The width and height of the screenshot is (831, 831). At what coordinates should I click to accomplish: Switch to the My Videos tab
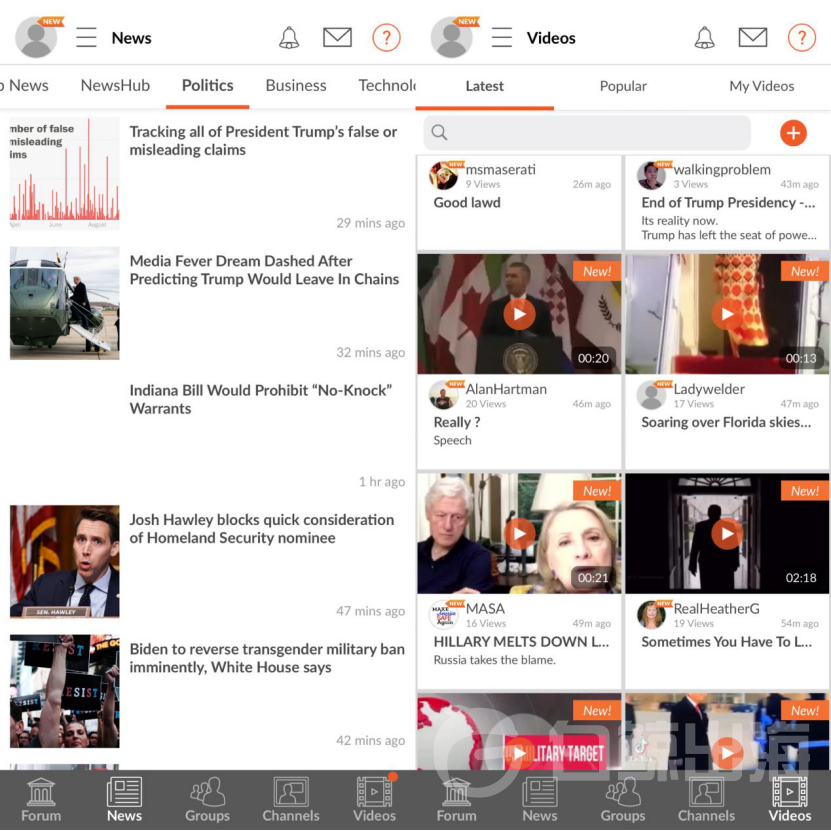click(761, 86)
